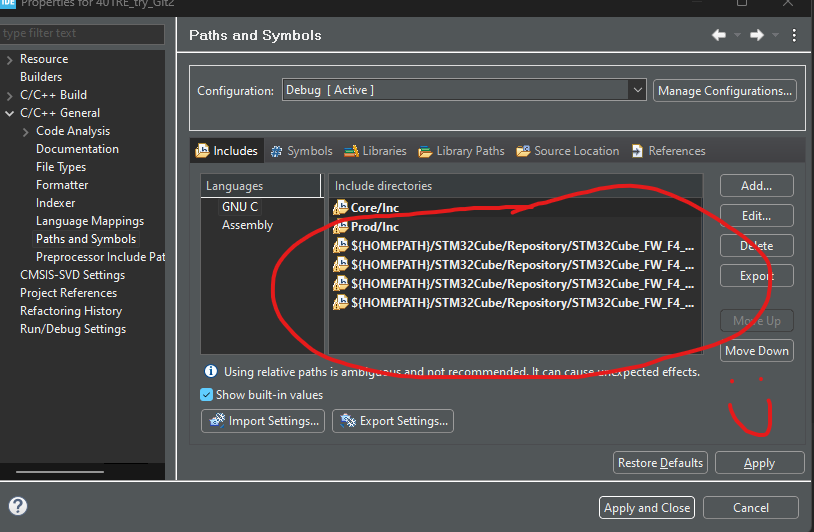Click the Include directories column header
This screenshot has height=532, width=814.
(x=515, y=186)
